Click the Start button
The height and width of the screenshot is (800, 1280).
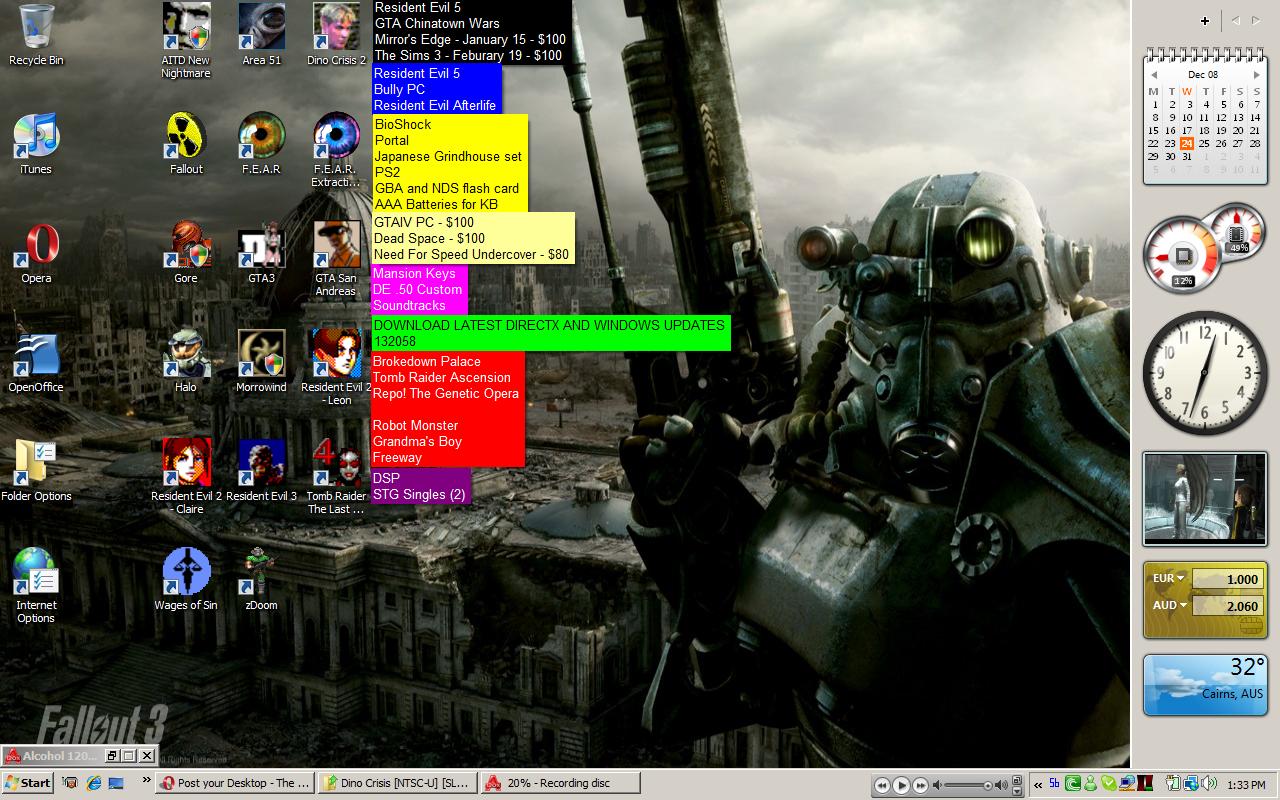click(28, 783)
